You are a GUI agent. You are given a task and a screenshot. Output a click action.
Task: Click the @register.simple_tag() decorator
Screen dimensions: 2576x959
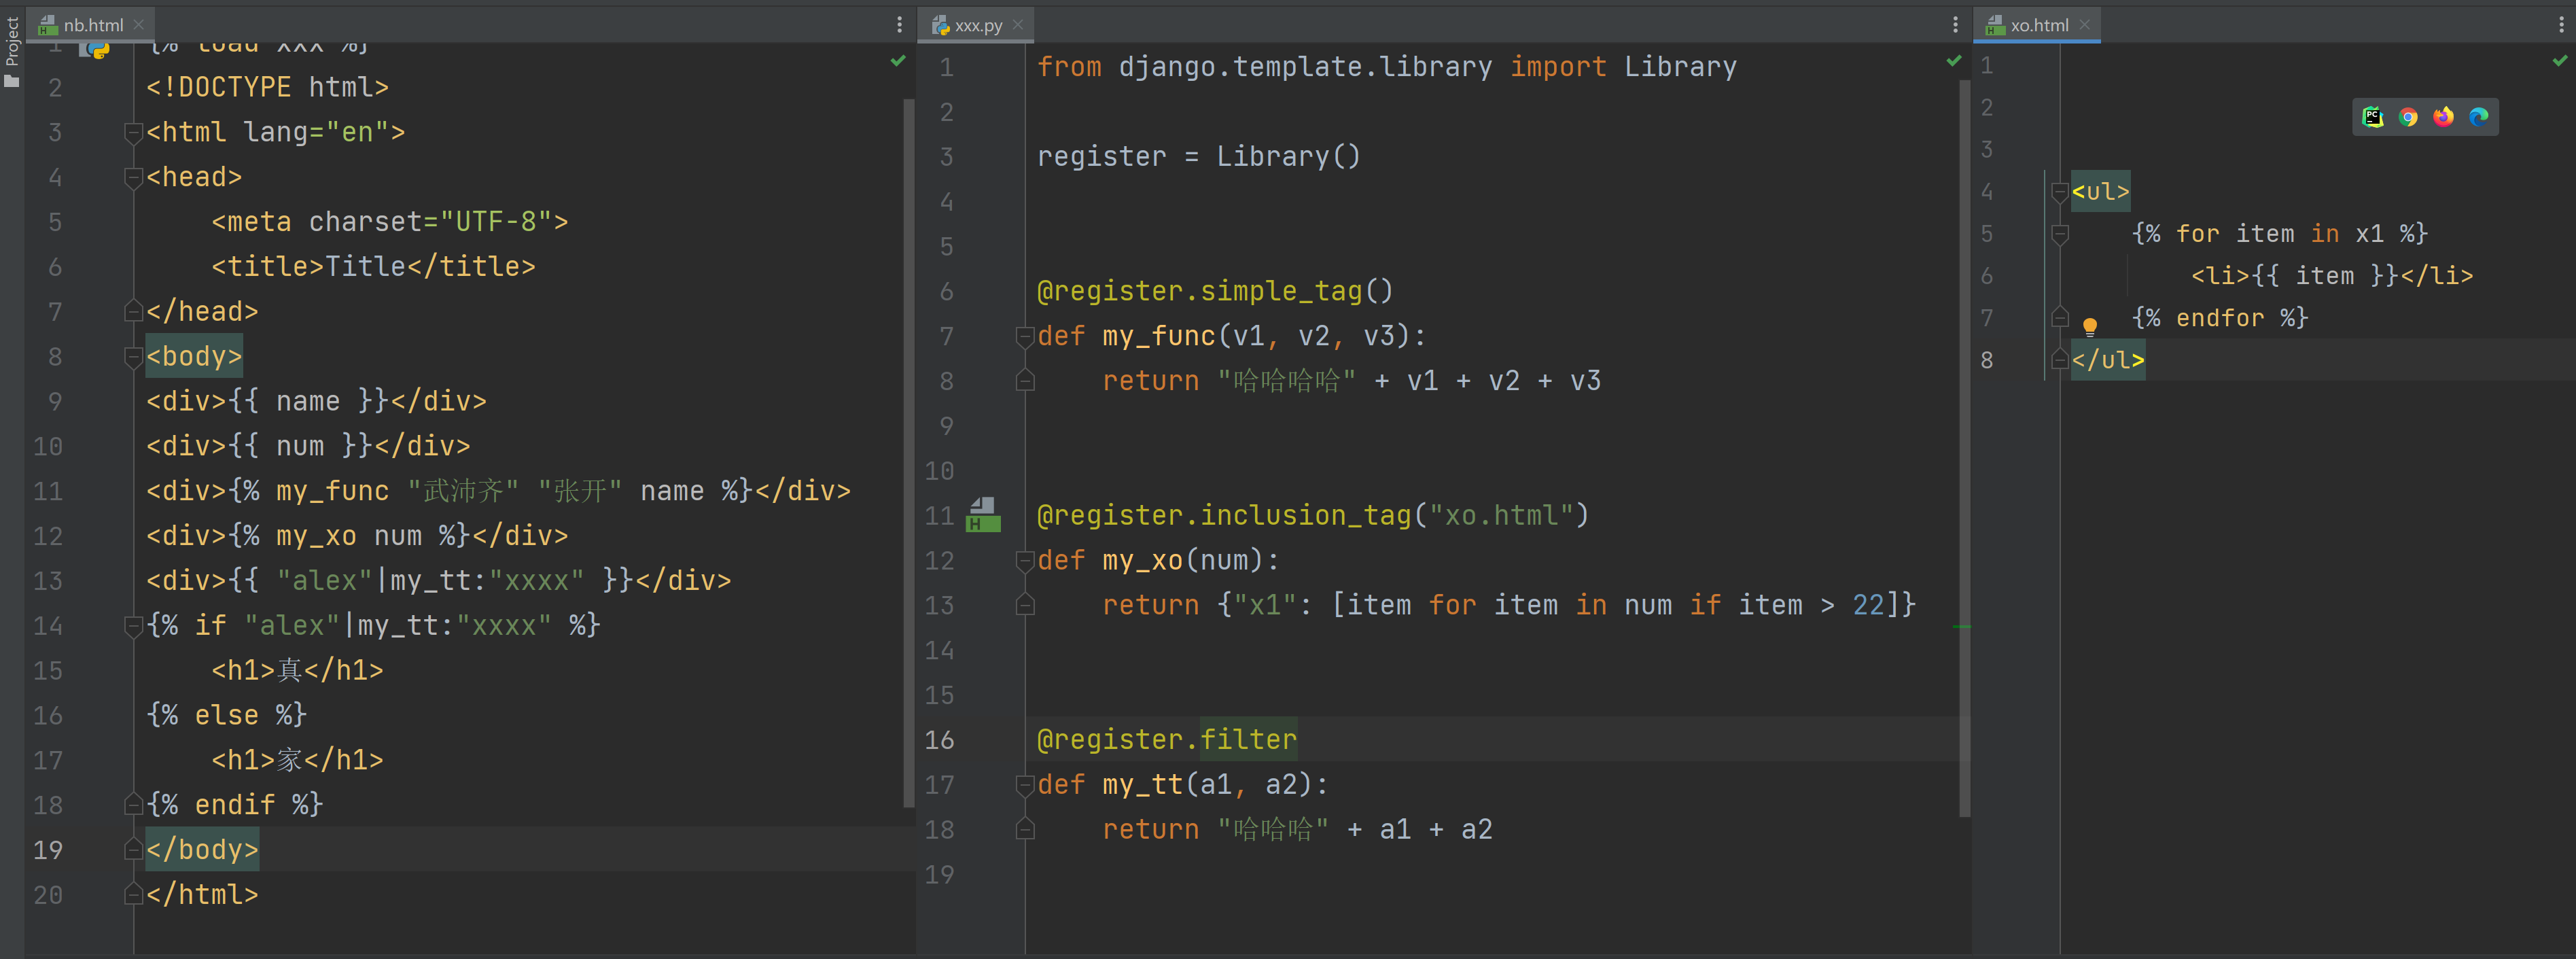(x=1215, y=291)
